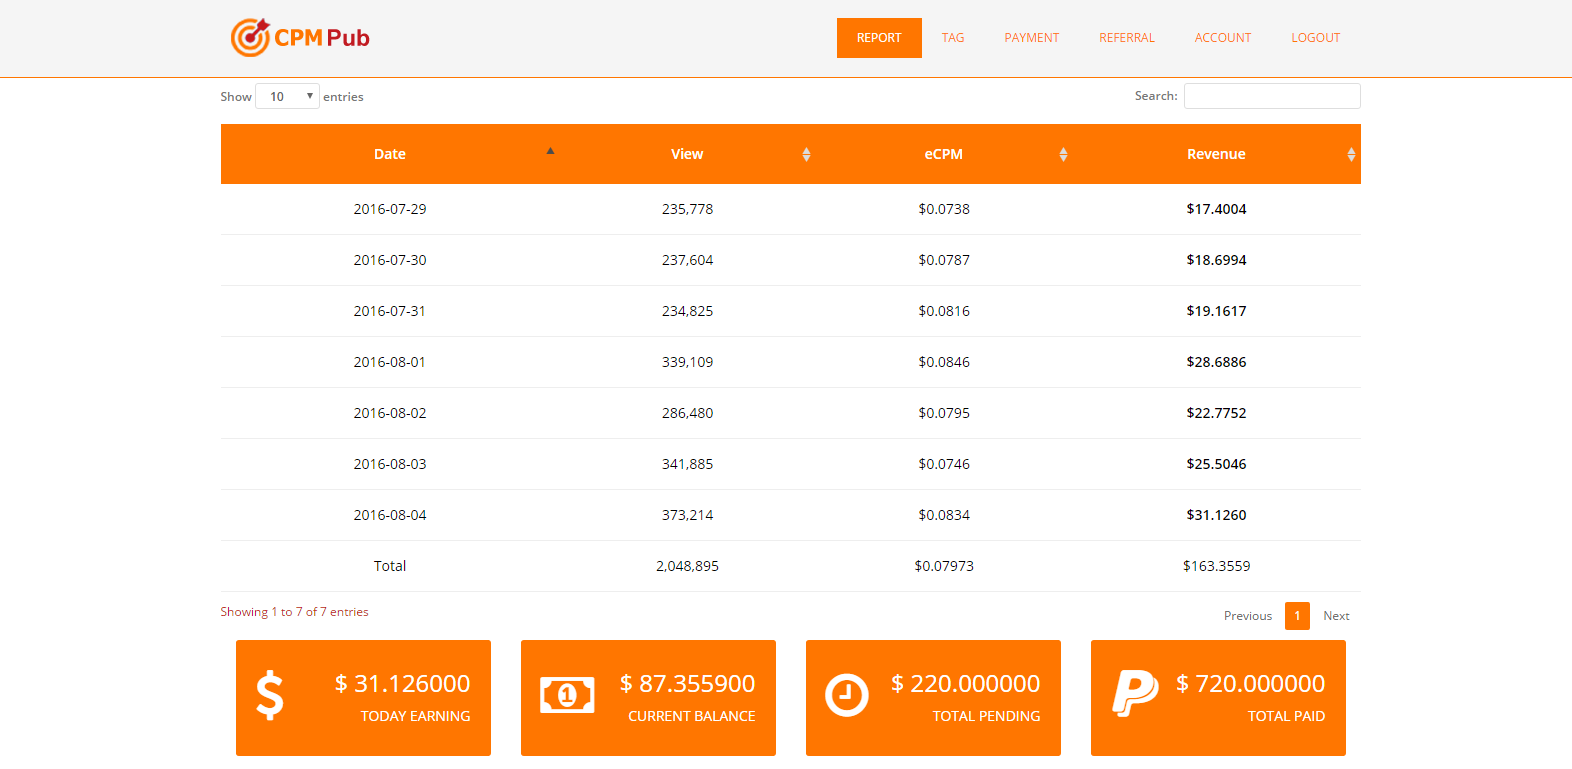Click the Today Earning card

363,698
